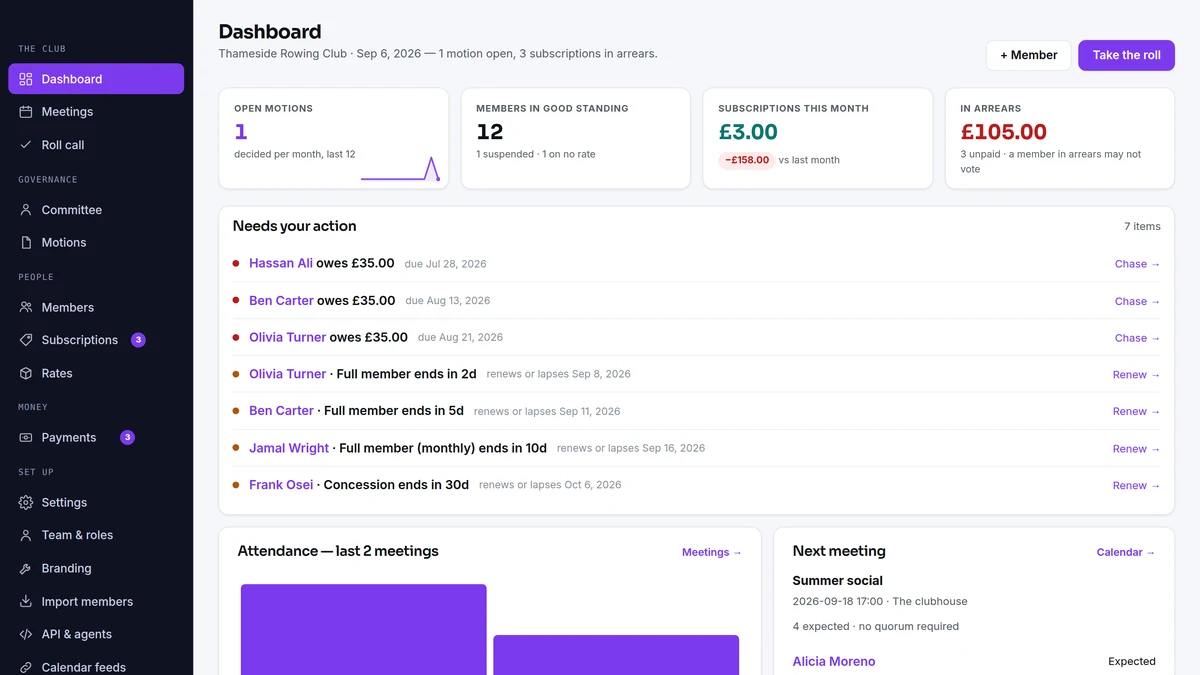Open Team & roles menu item

96,535
